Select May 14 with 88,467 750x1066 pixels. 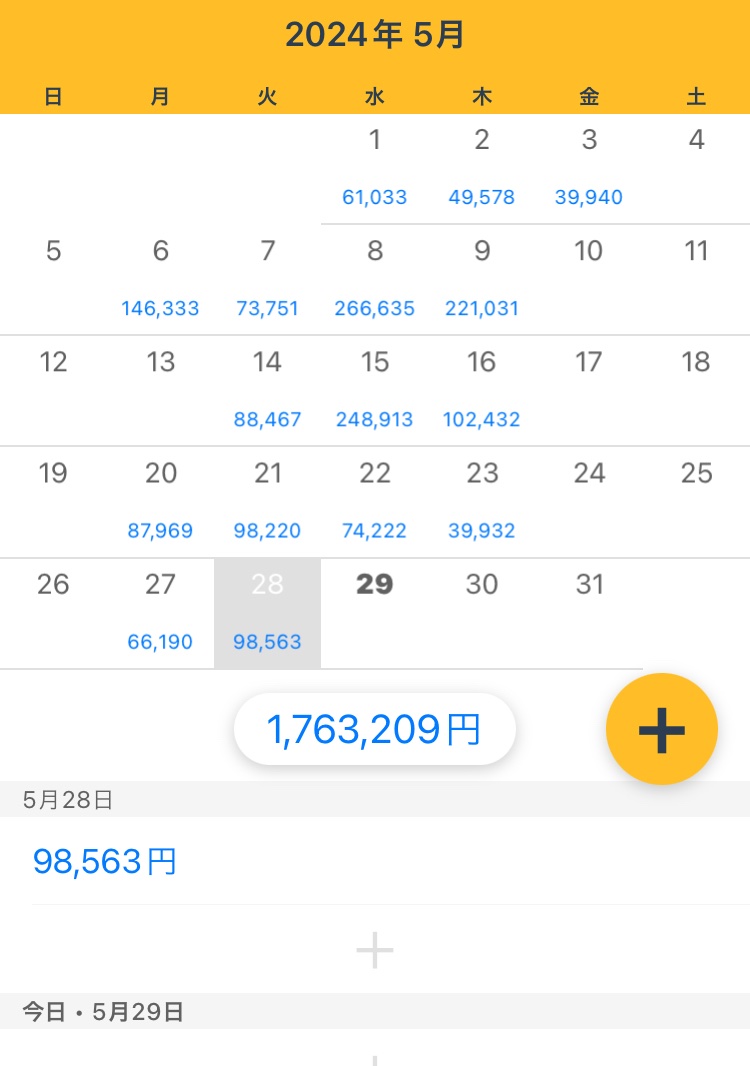pos(268,391)
